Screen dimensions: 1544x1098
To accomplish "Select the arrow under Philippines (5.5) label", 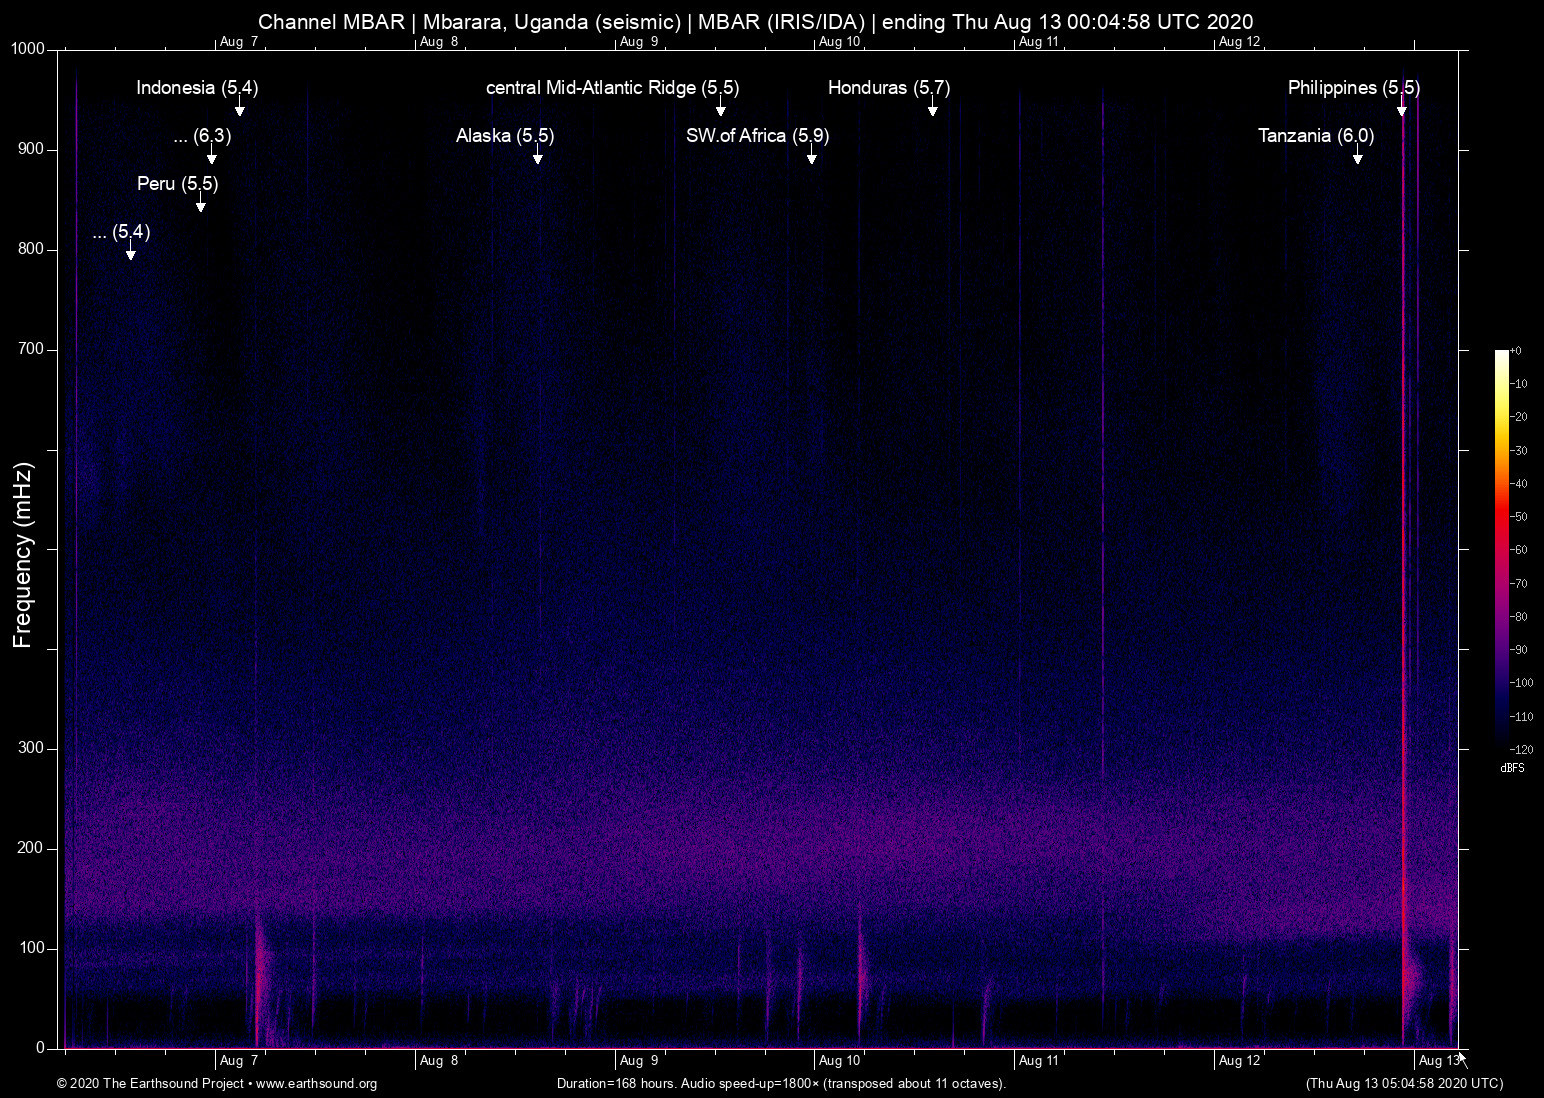I will tap(1402, 109).
